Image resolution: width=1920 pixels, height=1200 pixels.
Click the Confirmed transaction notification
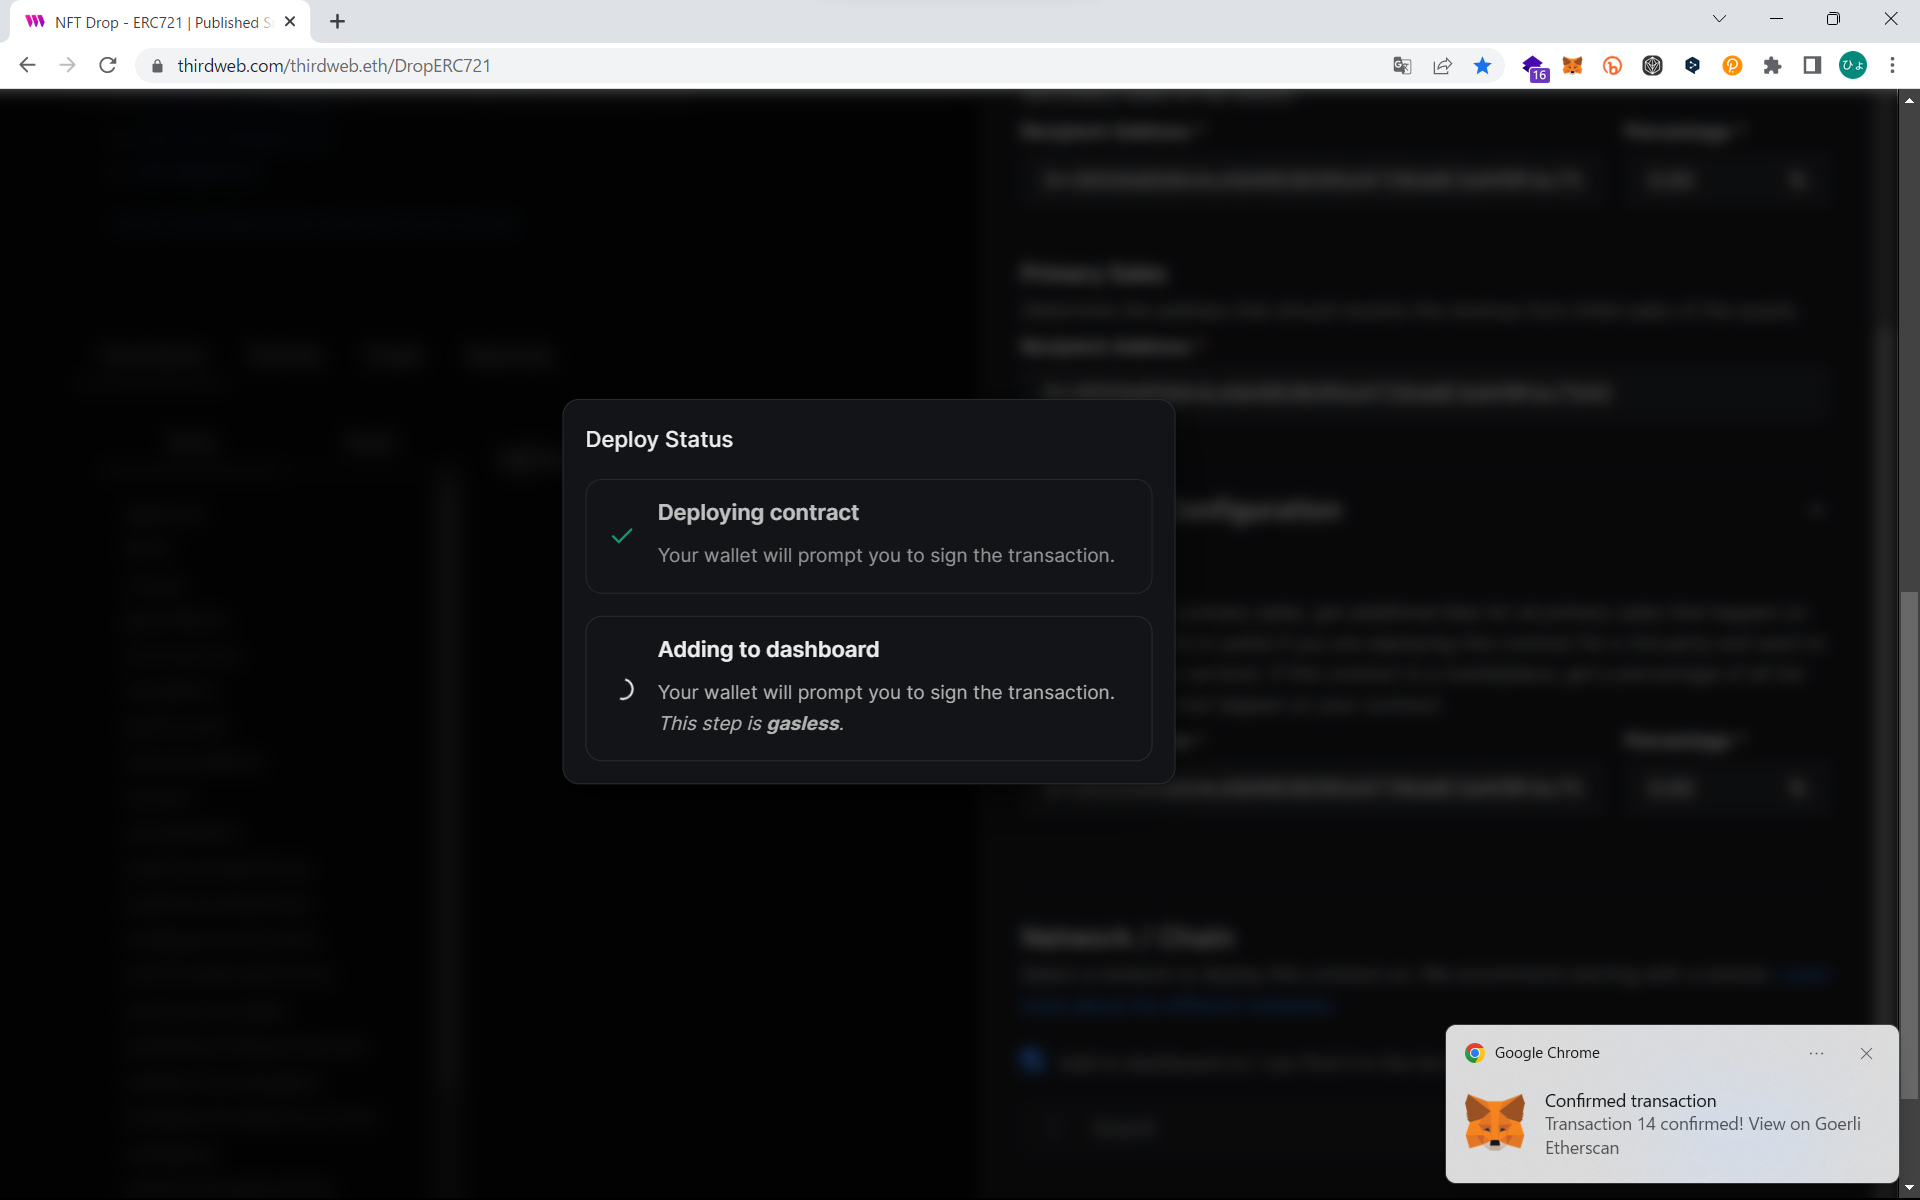coord(1670,1123)
